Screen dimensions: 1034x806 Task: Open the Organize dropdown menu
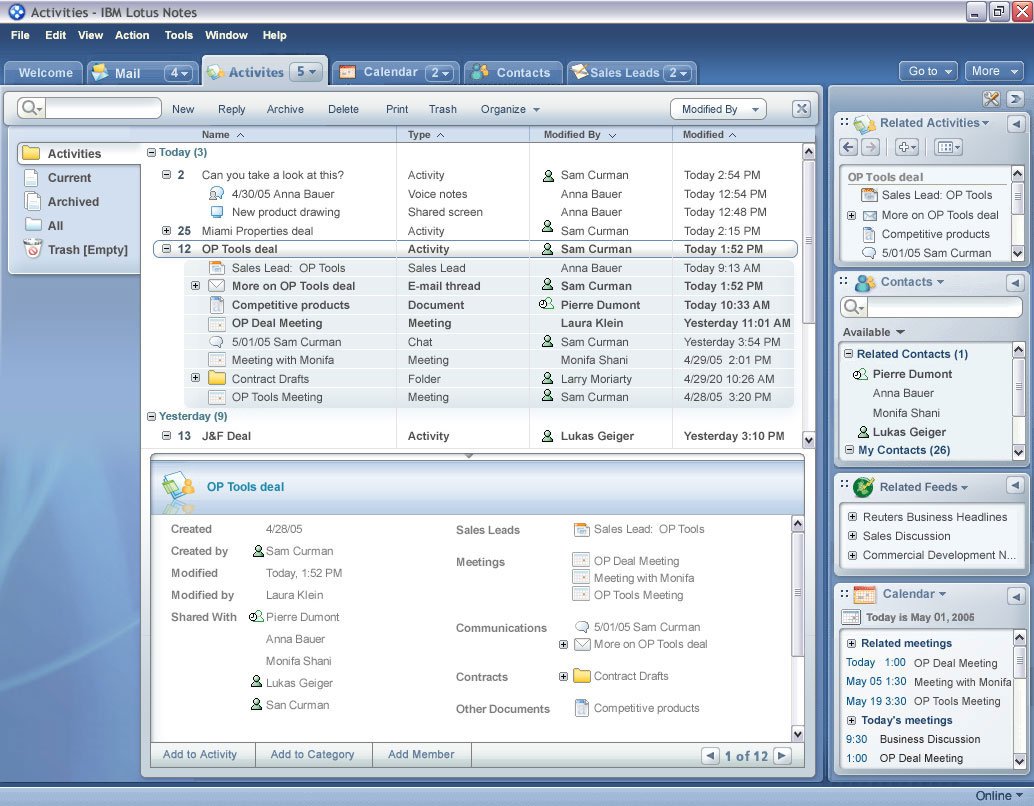coord(510,109)
